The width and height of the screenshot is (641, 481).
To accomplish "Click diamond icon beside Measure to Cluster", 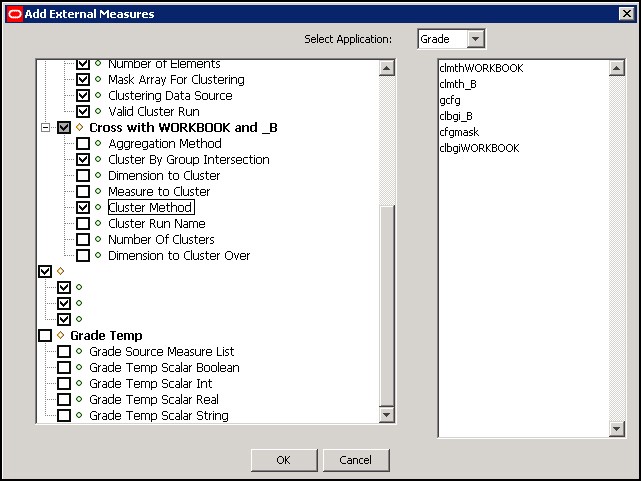I will [98, 191].
